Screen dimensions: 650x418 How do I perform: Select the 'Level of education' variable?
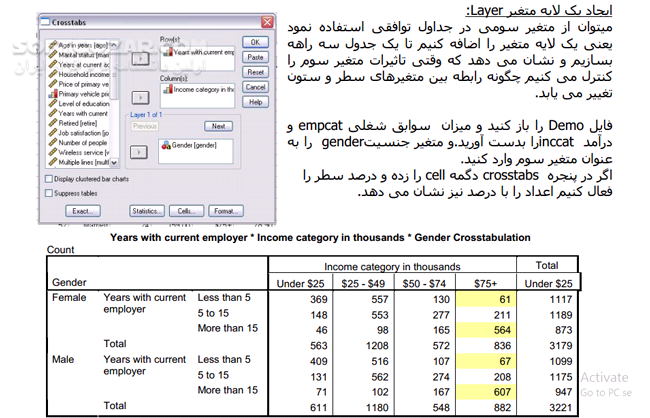[x=79, y=104]
